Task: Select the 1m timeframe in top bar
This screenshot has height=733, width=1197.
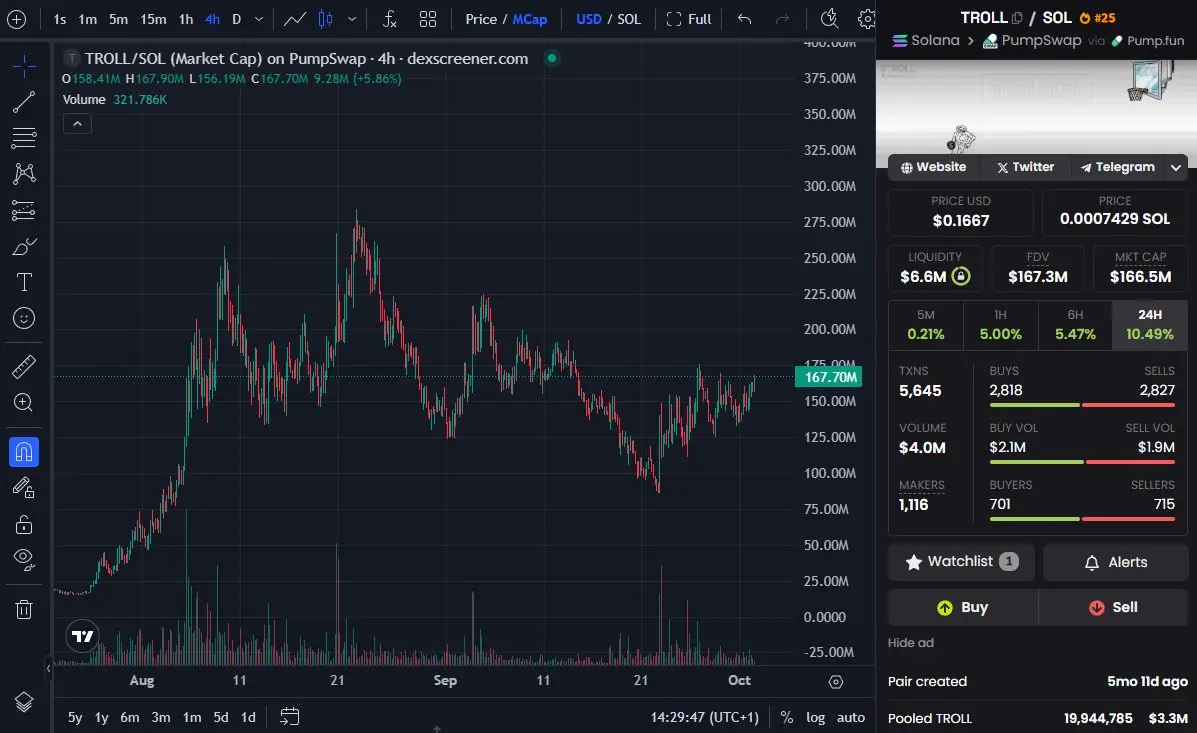Action: coord(88,19)
